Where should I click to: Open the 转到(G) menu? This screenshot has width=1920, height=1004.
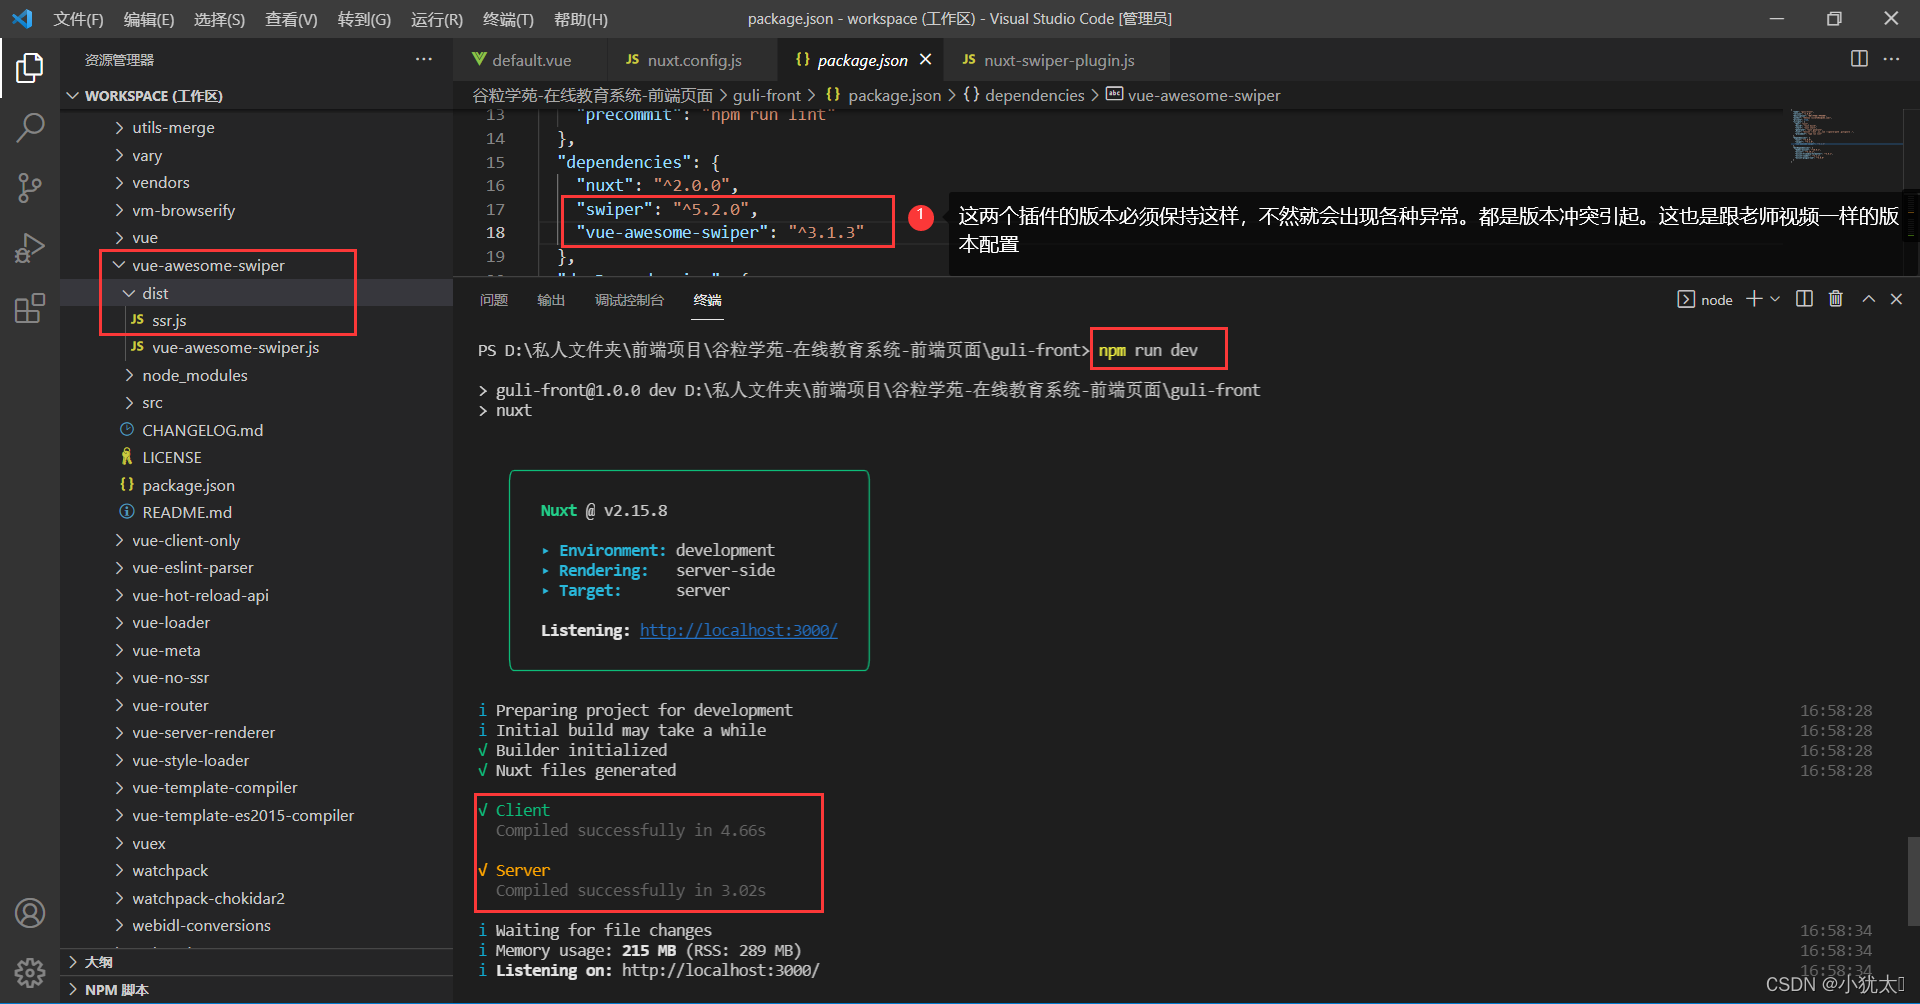click(364, 19)
